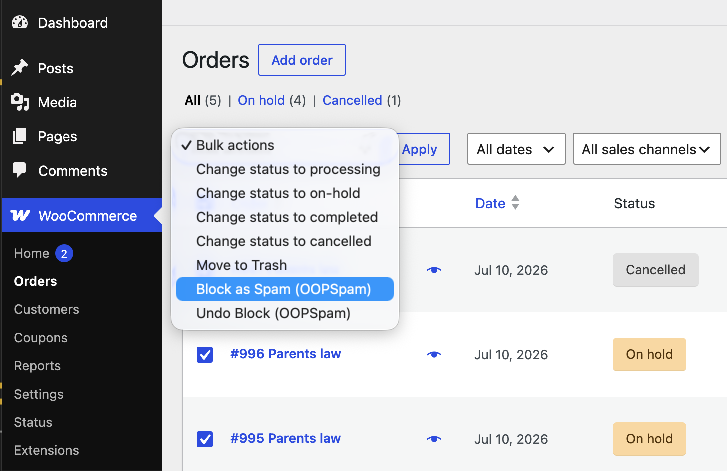The image size is (727, 471).
Task: Open Media in the sidebar
Action: (57, 102)
